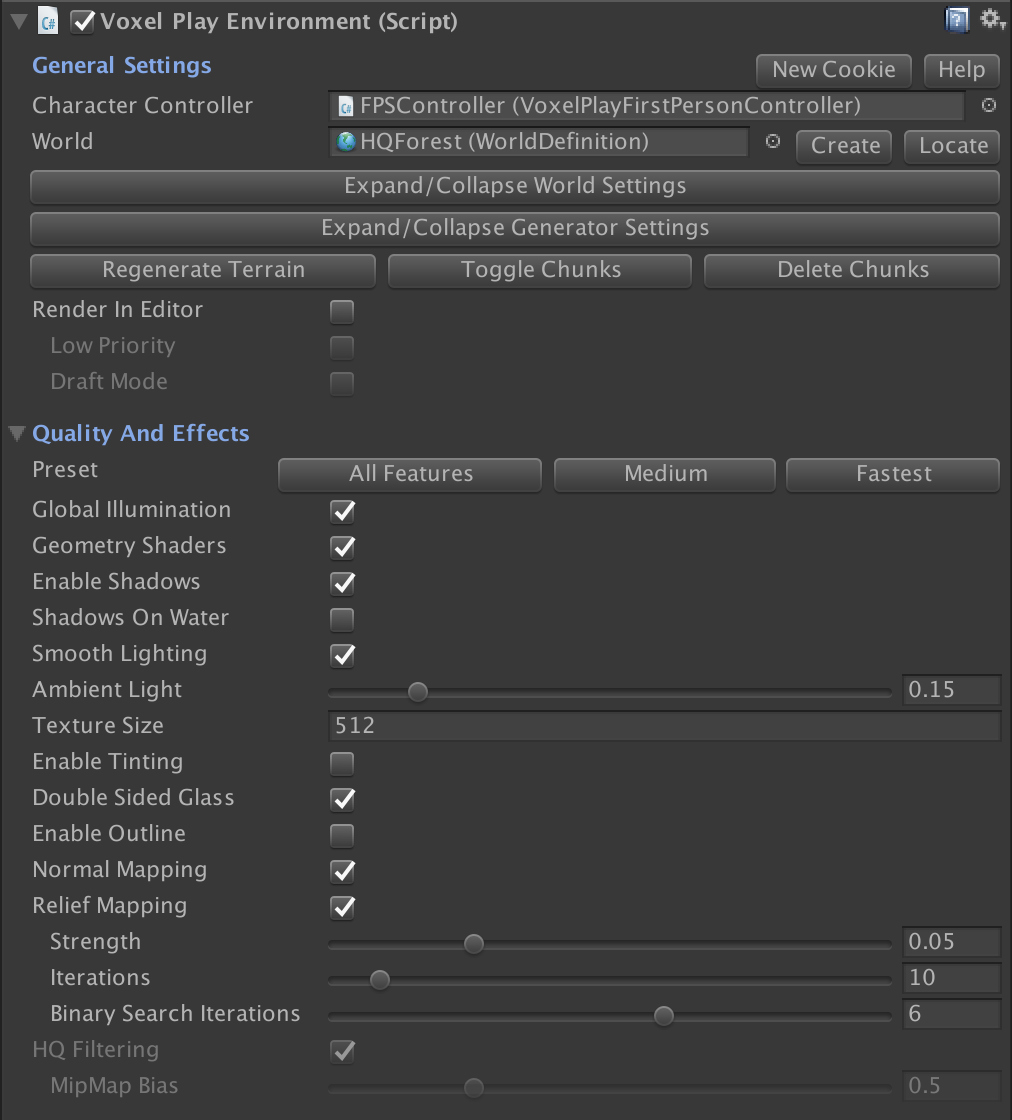Click the Locate button
The height and width of the screenshot is (1120, 1012).
[952, 146]
